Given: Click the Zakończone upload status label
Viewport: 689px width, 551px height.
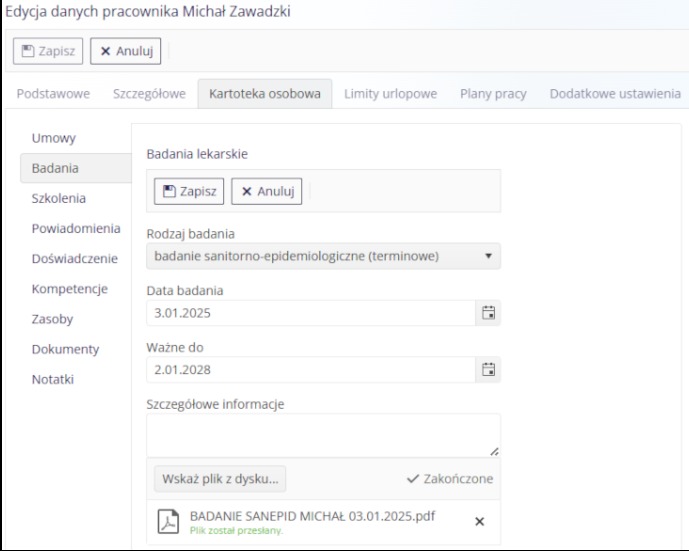Looking at the screenshot, I should click(450, 478).
